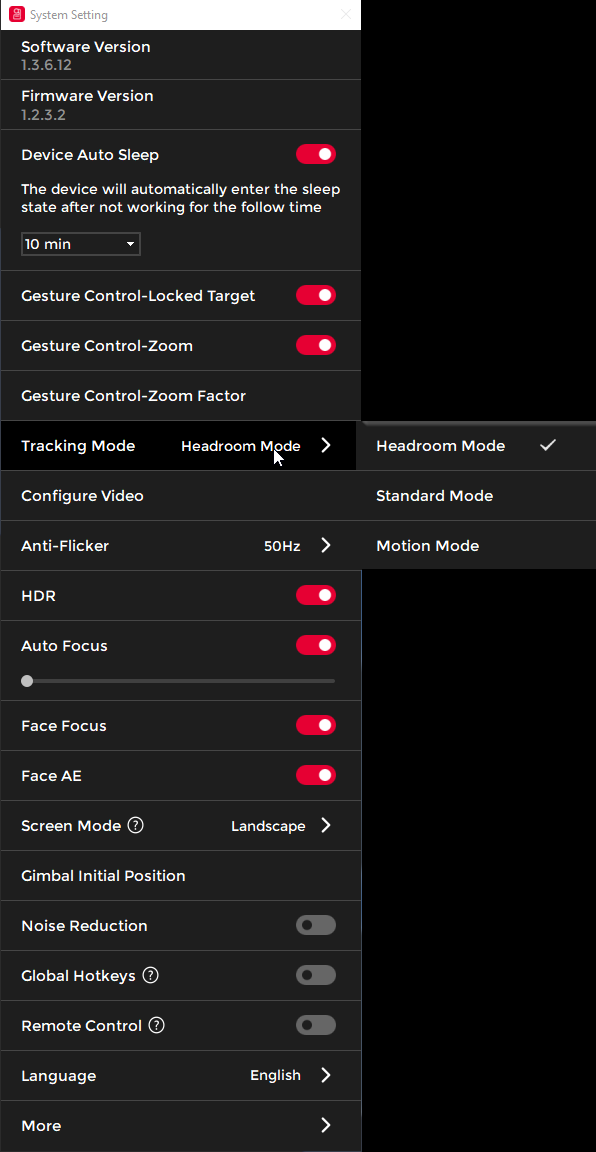Turn off Device Auto Sleep

pyautogui.click(x=316, y=154)
